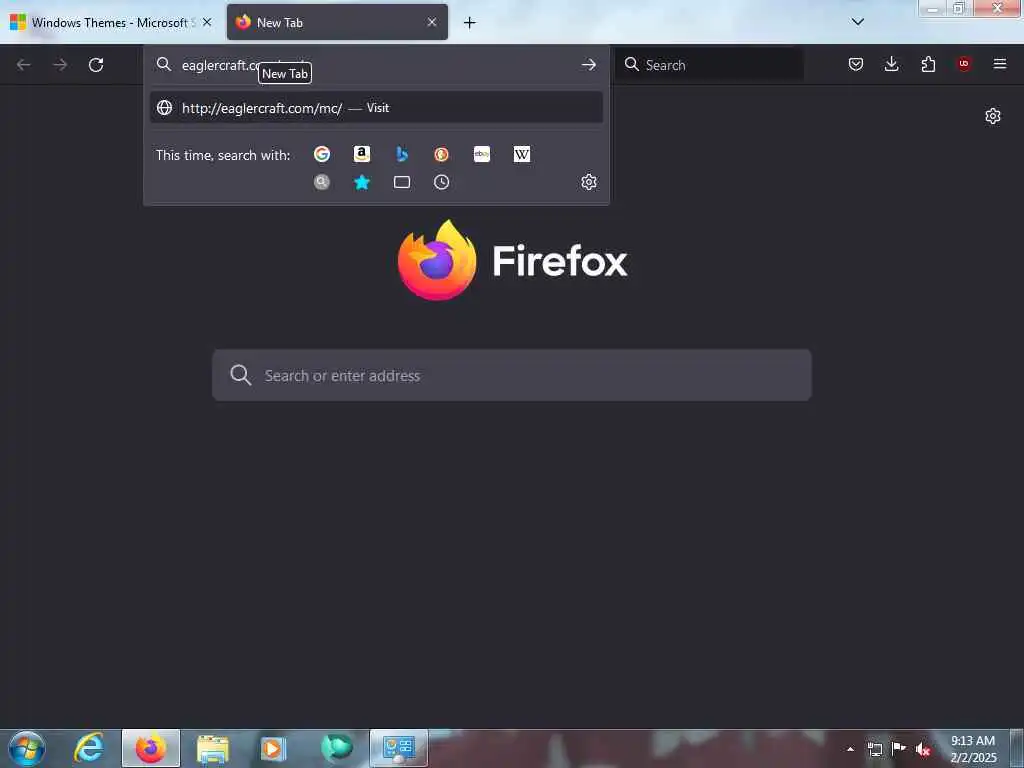This screenshot has width=1024, height=768.
Task: Search open tabs using the tabs icon
Action: [x=402, y=182]
